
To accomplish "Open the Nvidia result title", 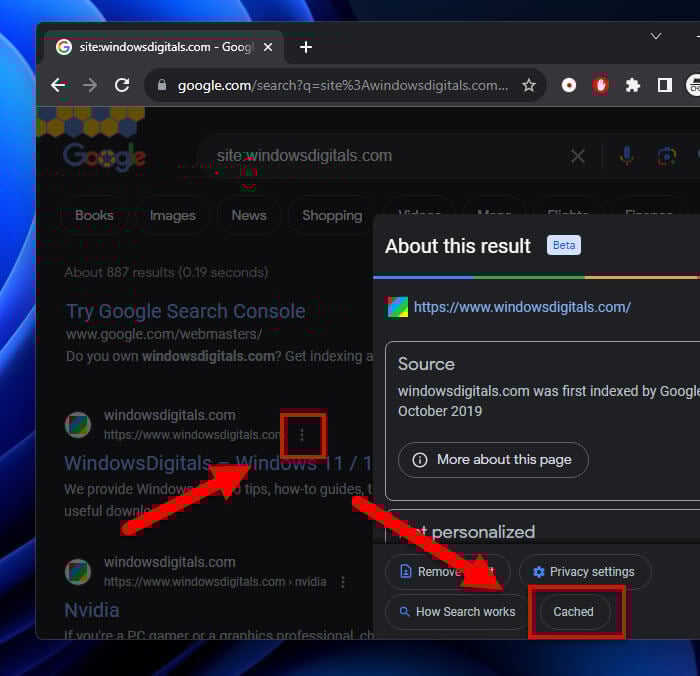I will [92, 610].
